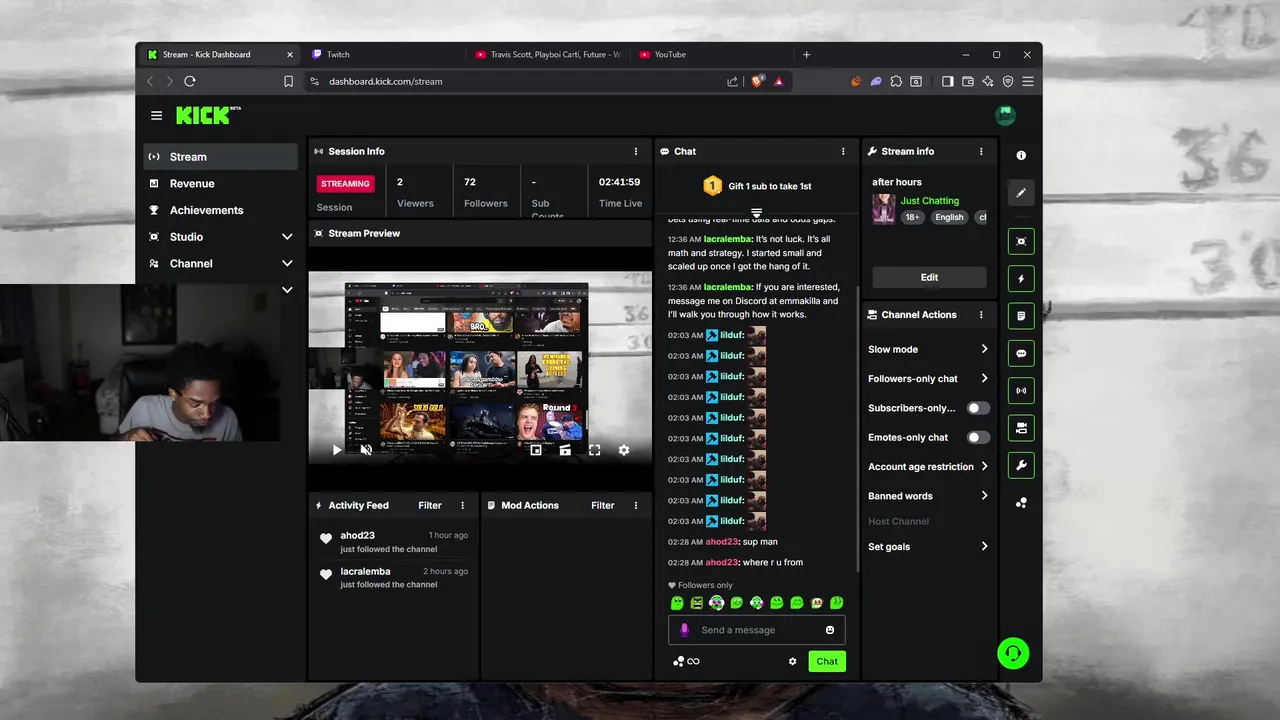Switch to the Twitch browser tab
The image size is (1280, 720).
(x=383, y=54)
